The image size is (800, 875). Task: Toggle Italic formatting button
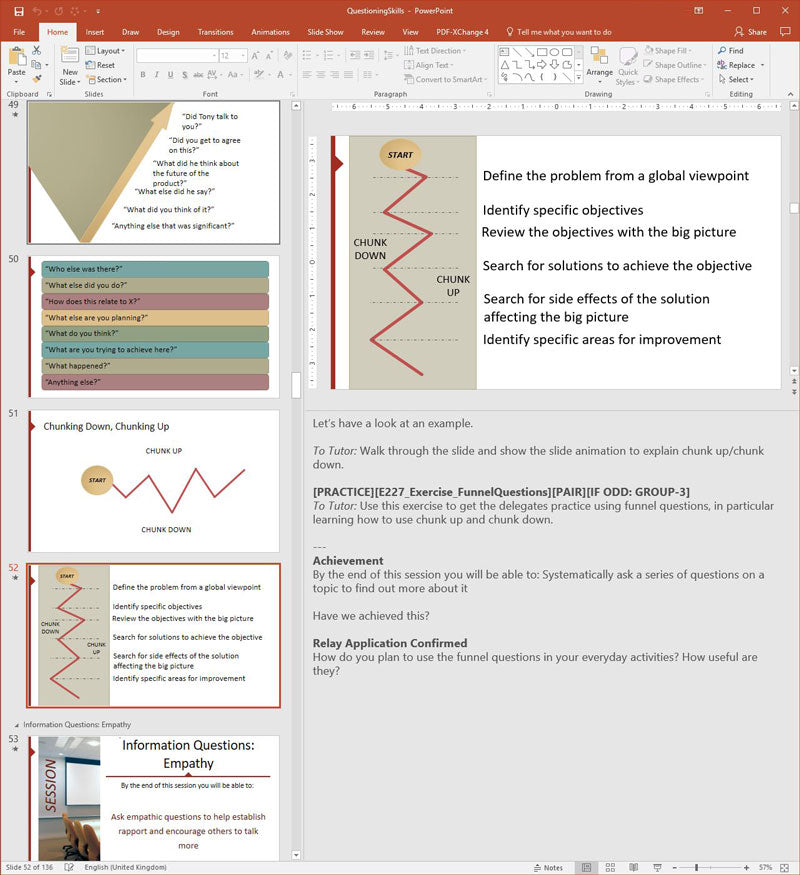[x=157, y=74]
